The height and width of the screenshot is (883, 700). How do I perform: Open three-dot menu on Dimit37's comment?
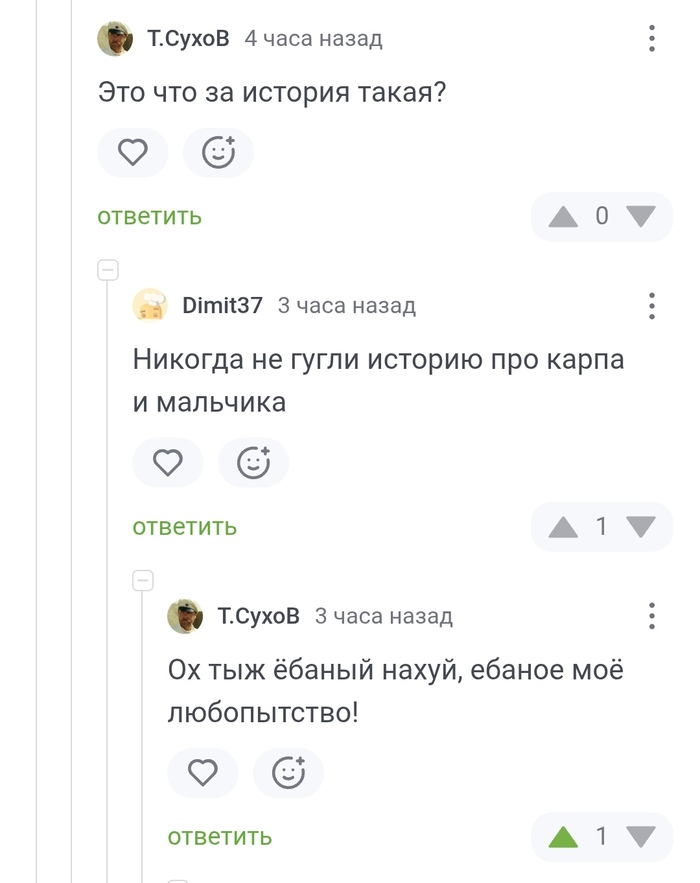(652, 306)
